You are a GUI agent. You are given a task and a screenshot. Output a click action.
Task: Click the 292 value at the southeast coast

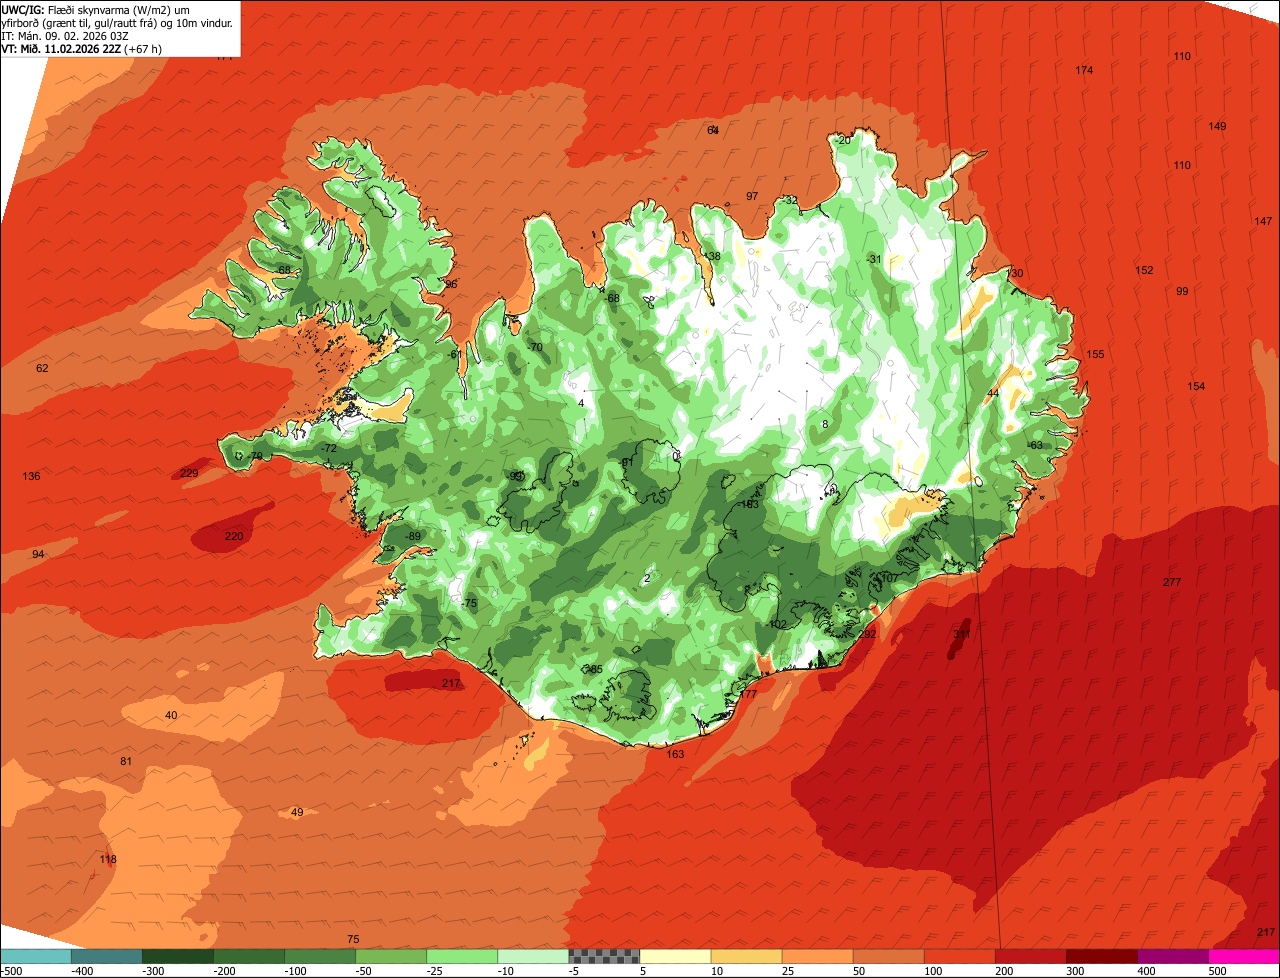click(x=867, y=634)
